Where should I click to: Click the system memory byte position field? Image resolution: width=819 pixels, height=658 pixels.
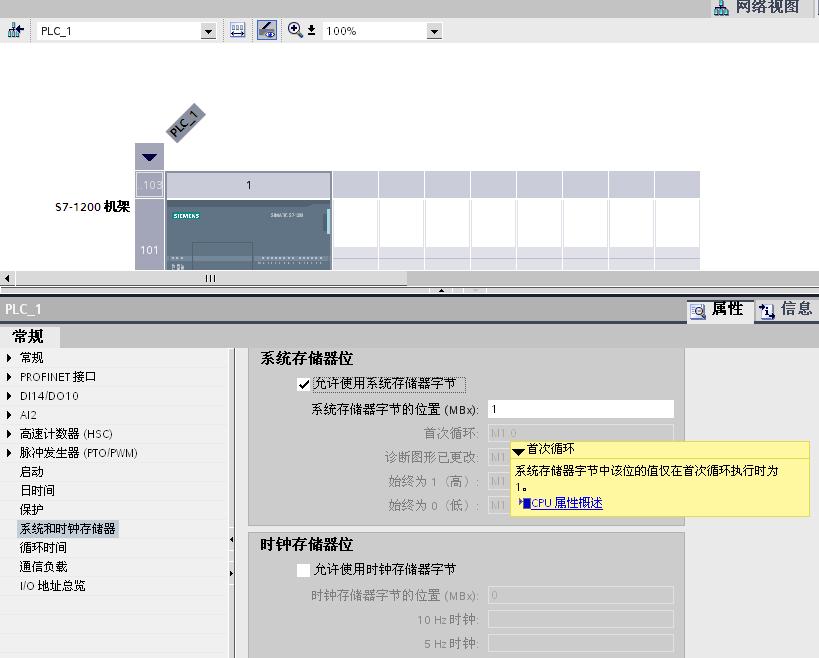pos(581,409)
